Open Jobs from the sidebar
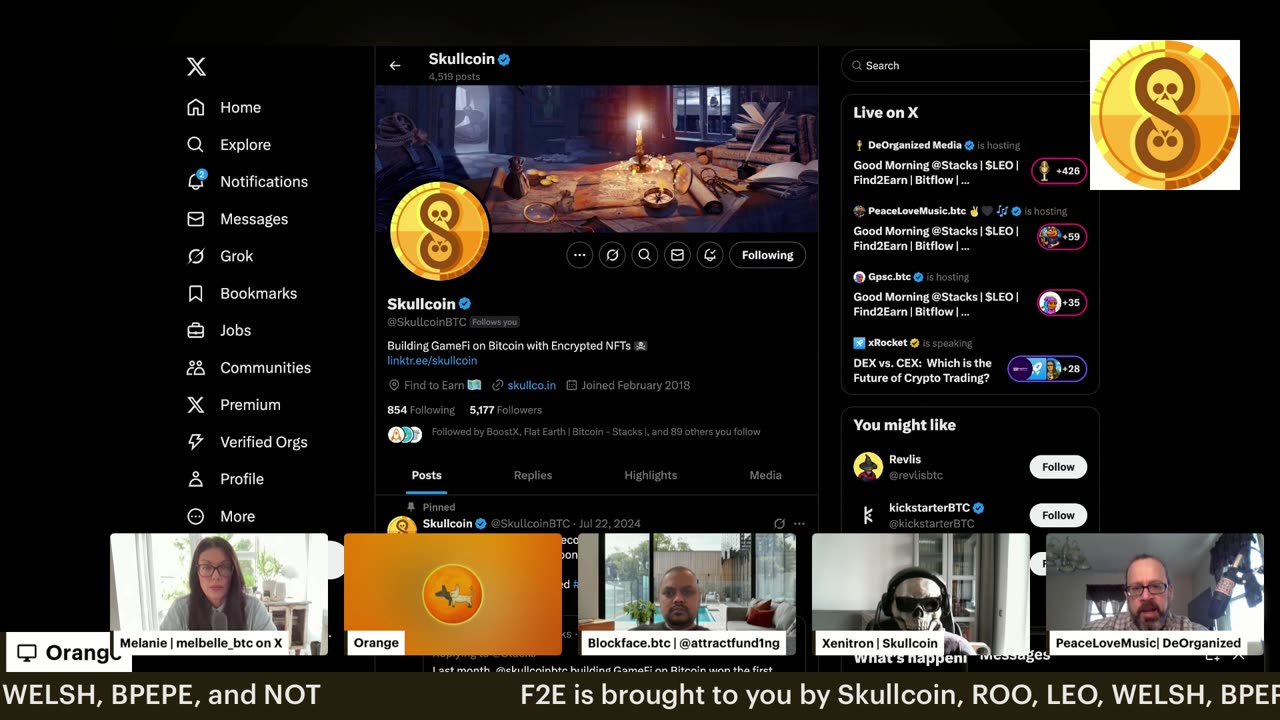Image resolution: width=1280 pixels, height=720 pixels. click(x=235, y=330)
